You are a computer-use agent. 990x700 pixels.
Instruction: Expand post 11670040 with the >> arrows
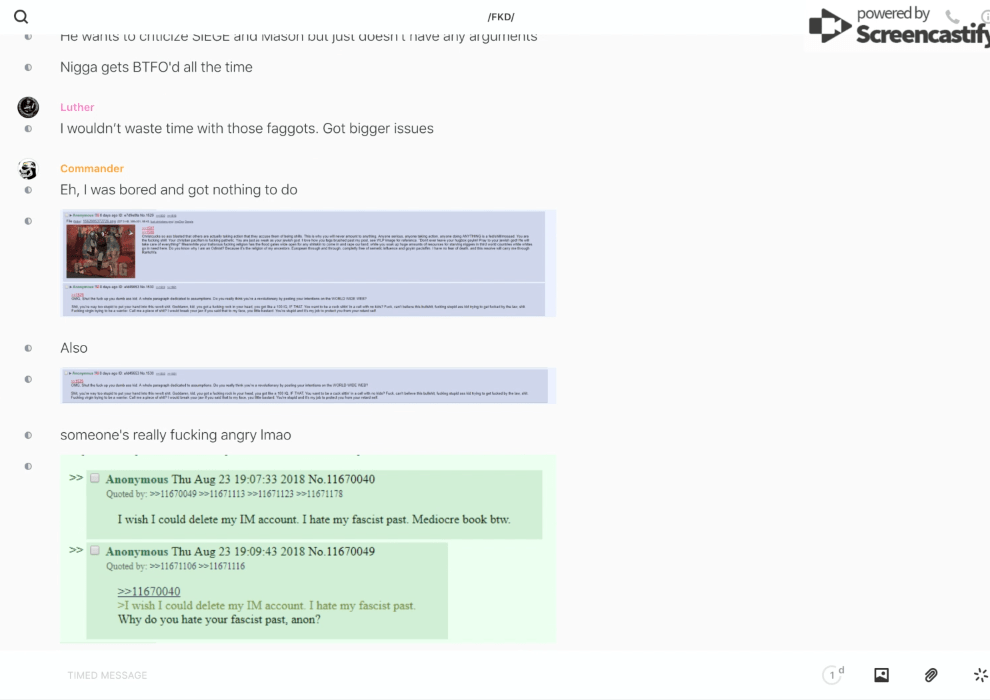[76, 478]
